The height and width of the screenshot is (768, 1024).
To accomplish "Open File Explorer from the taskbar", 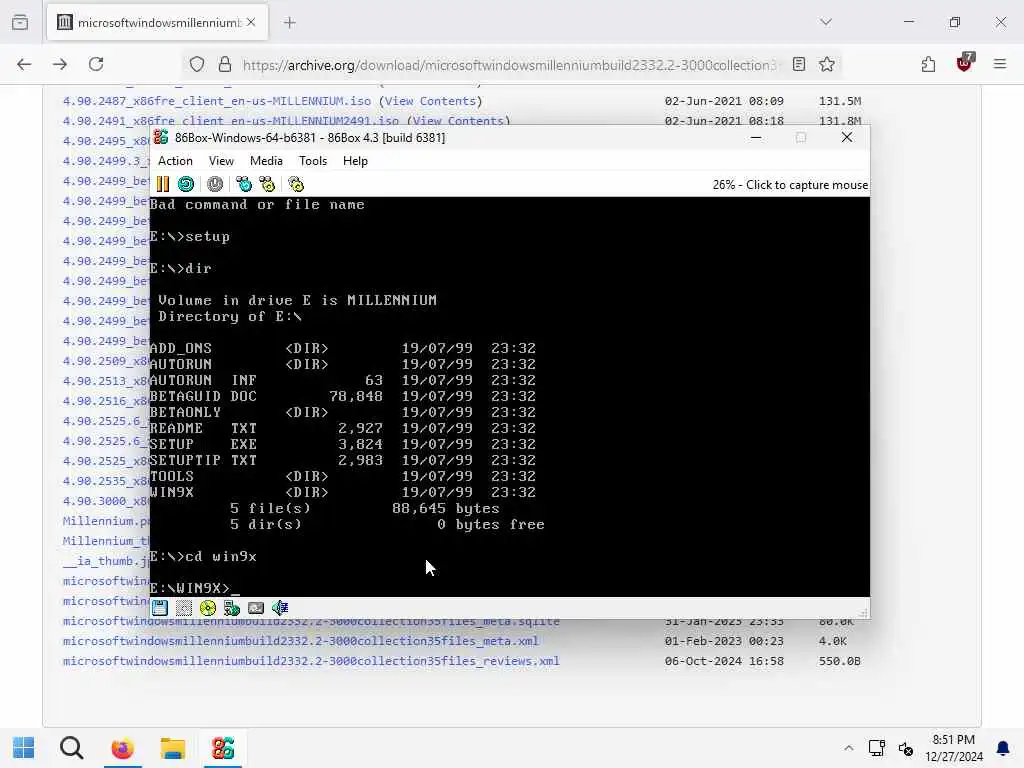I will coord(172,748).
